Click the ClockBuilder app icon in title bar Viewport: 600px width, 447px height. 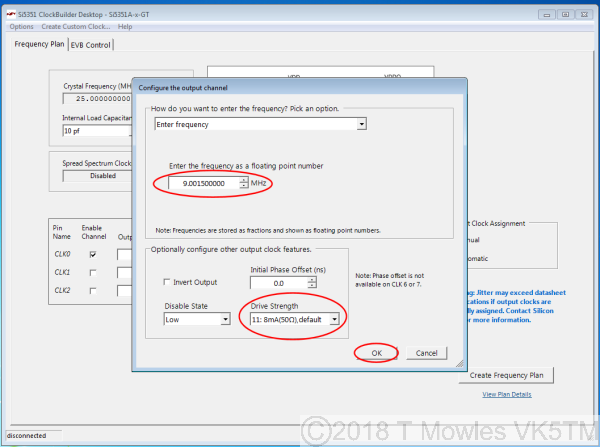(x=11, y=14)
